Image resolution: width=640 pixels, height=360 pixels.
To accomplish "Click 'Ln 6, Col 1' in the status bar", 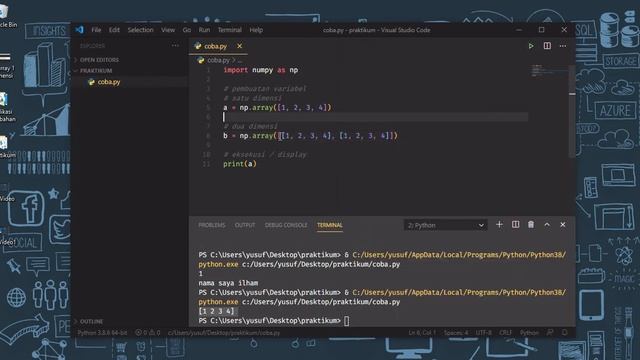I will pyautogui.click(x=422, y=333).
